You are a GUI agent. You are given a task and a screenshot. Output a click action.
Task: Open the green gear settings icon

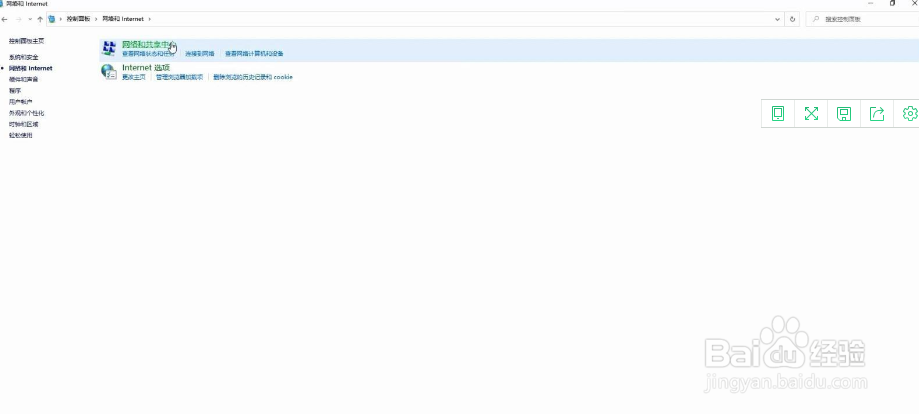coord(910,113)
